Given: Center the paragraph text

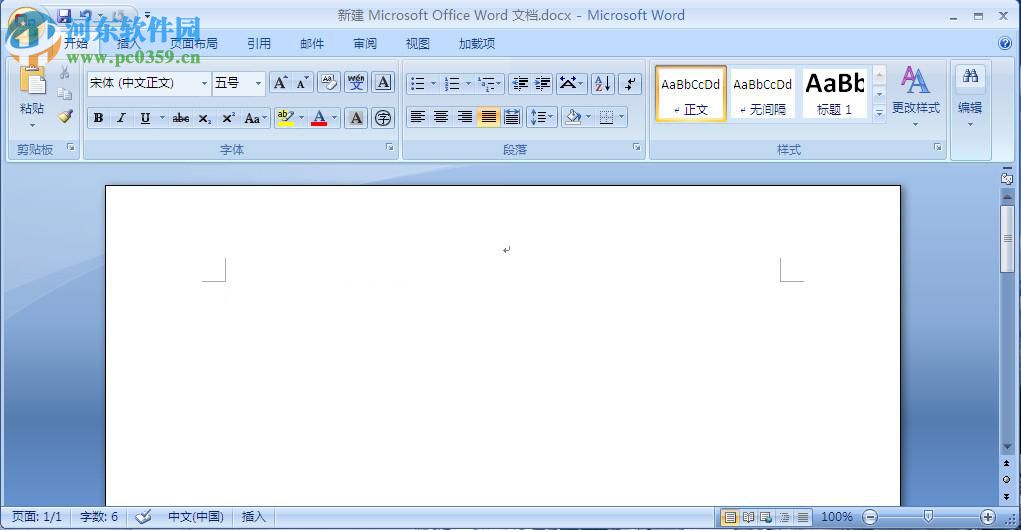Looking at the screenshot, I should (441, 117).
